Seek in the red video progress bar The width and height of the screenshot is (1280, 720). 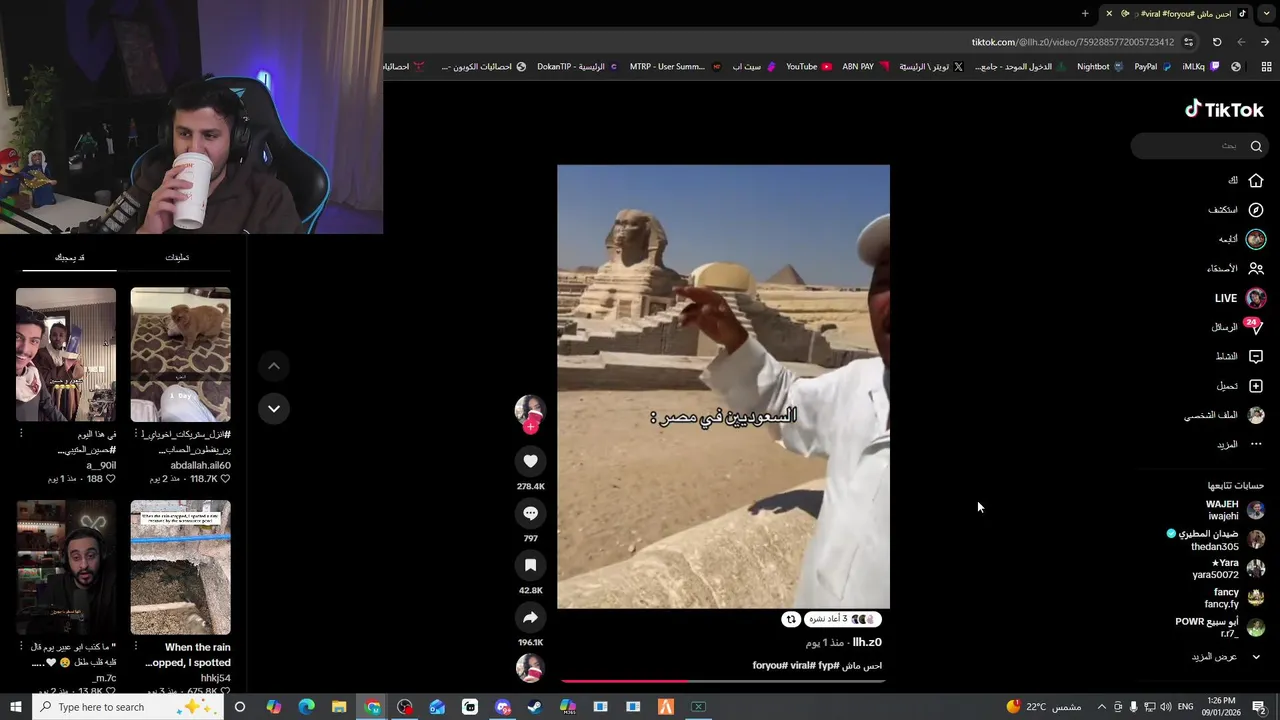[723, 681]
